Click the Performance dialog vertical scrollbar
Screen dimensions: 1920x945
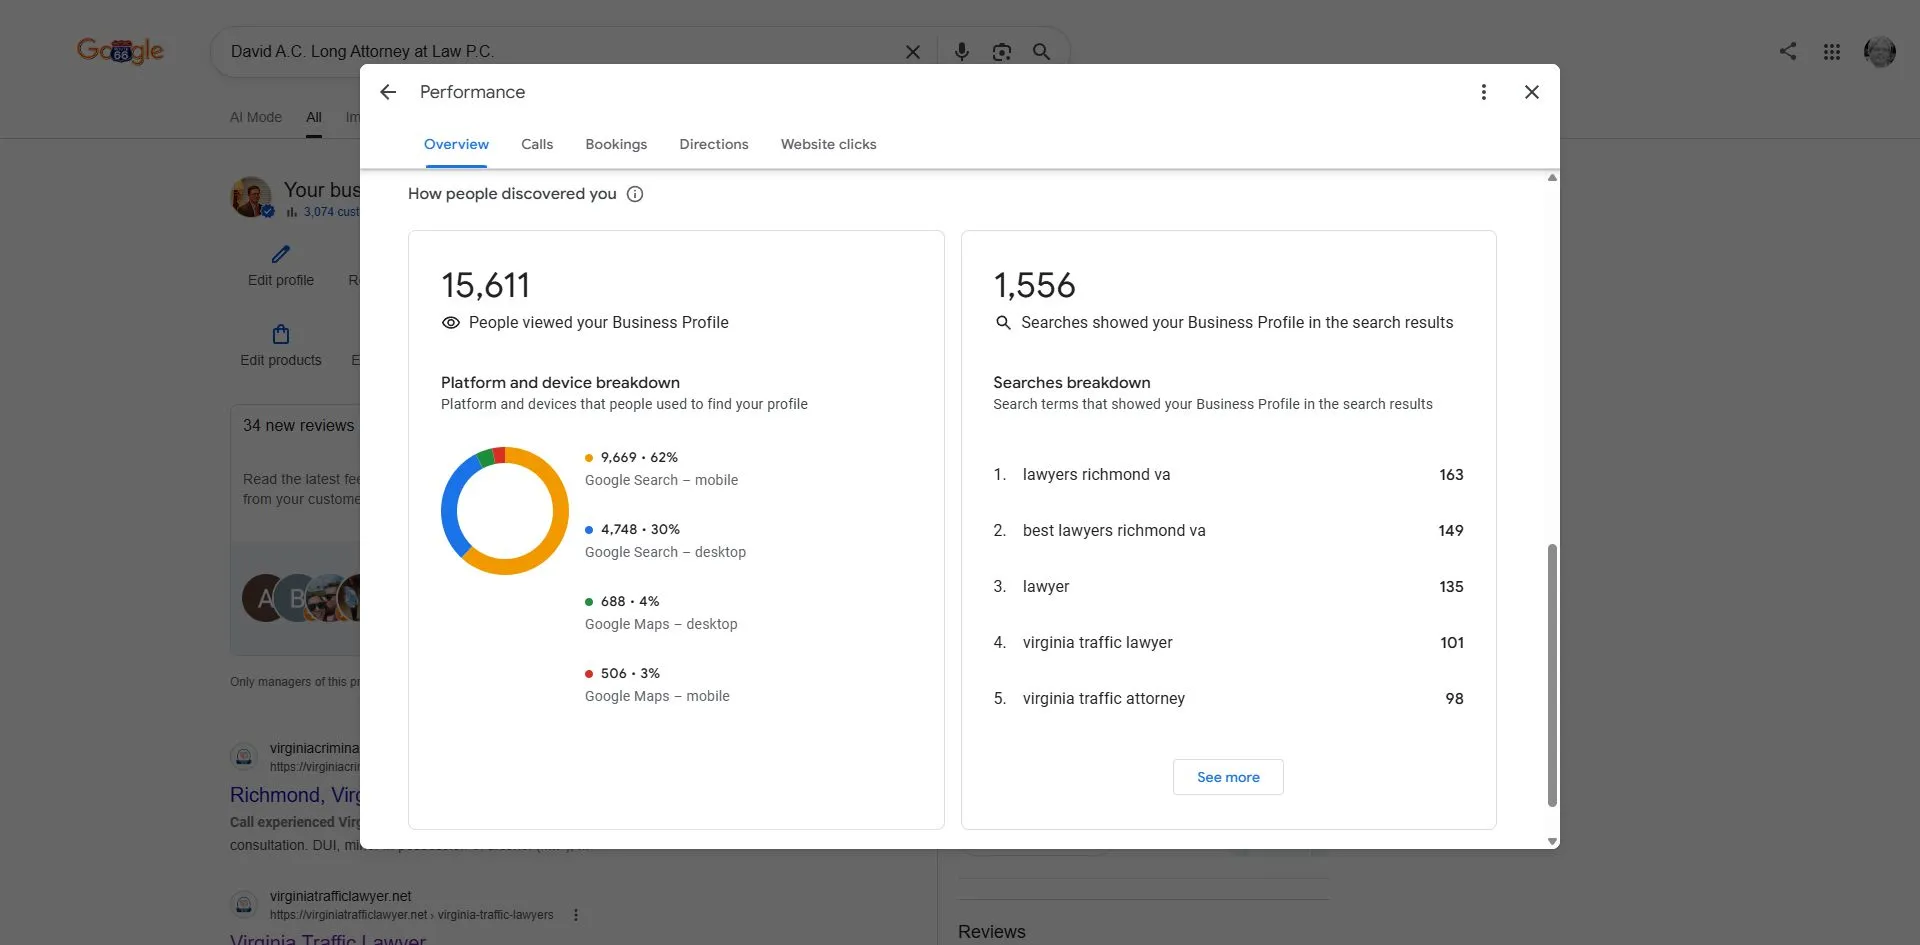click(1552, 675)
